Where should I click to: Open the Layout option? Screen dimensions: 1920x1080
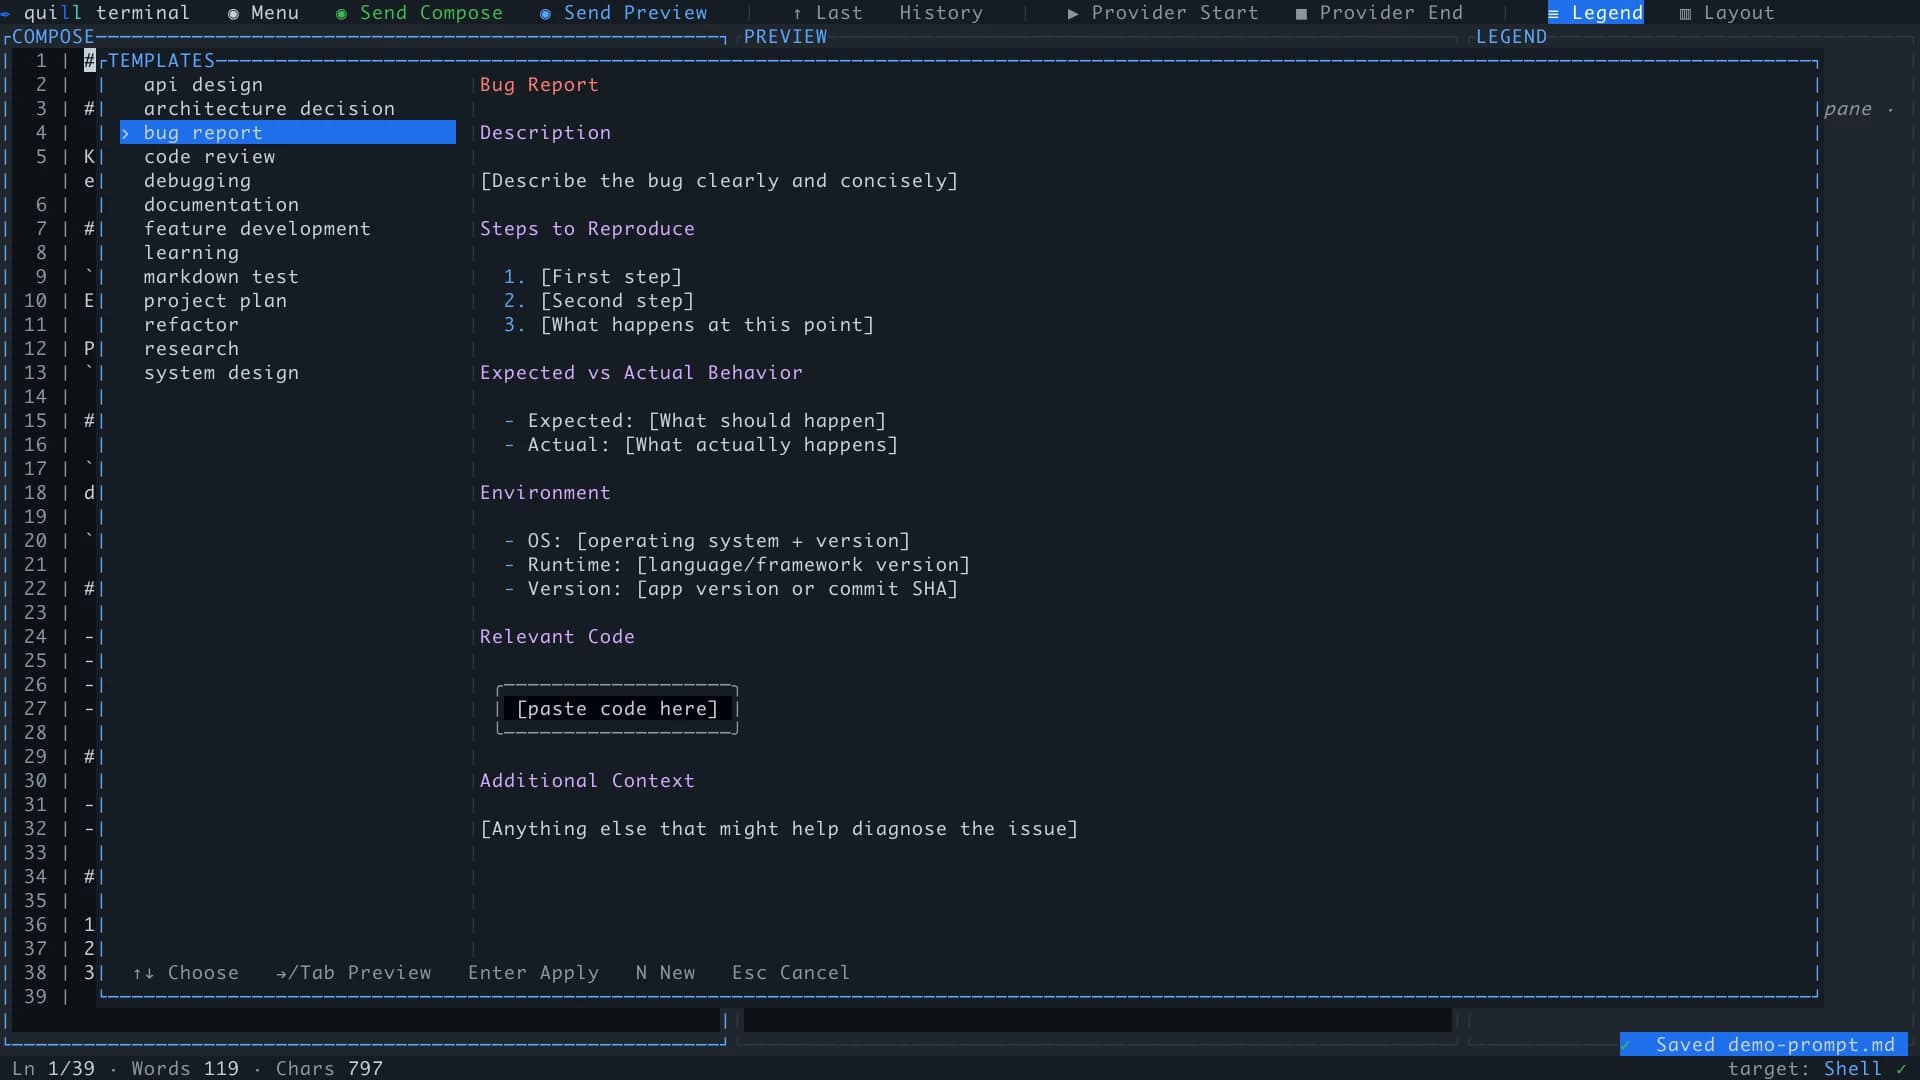pos(1727,13)
